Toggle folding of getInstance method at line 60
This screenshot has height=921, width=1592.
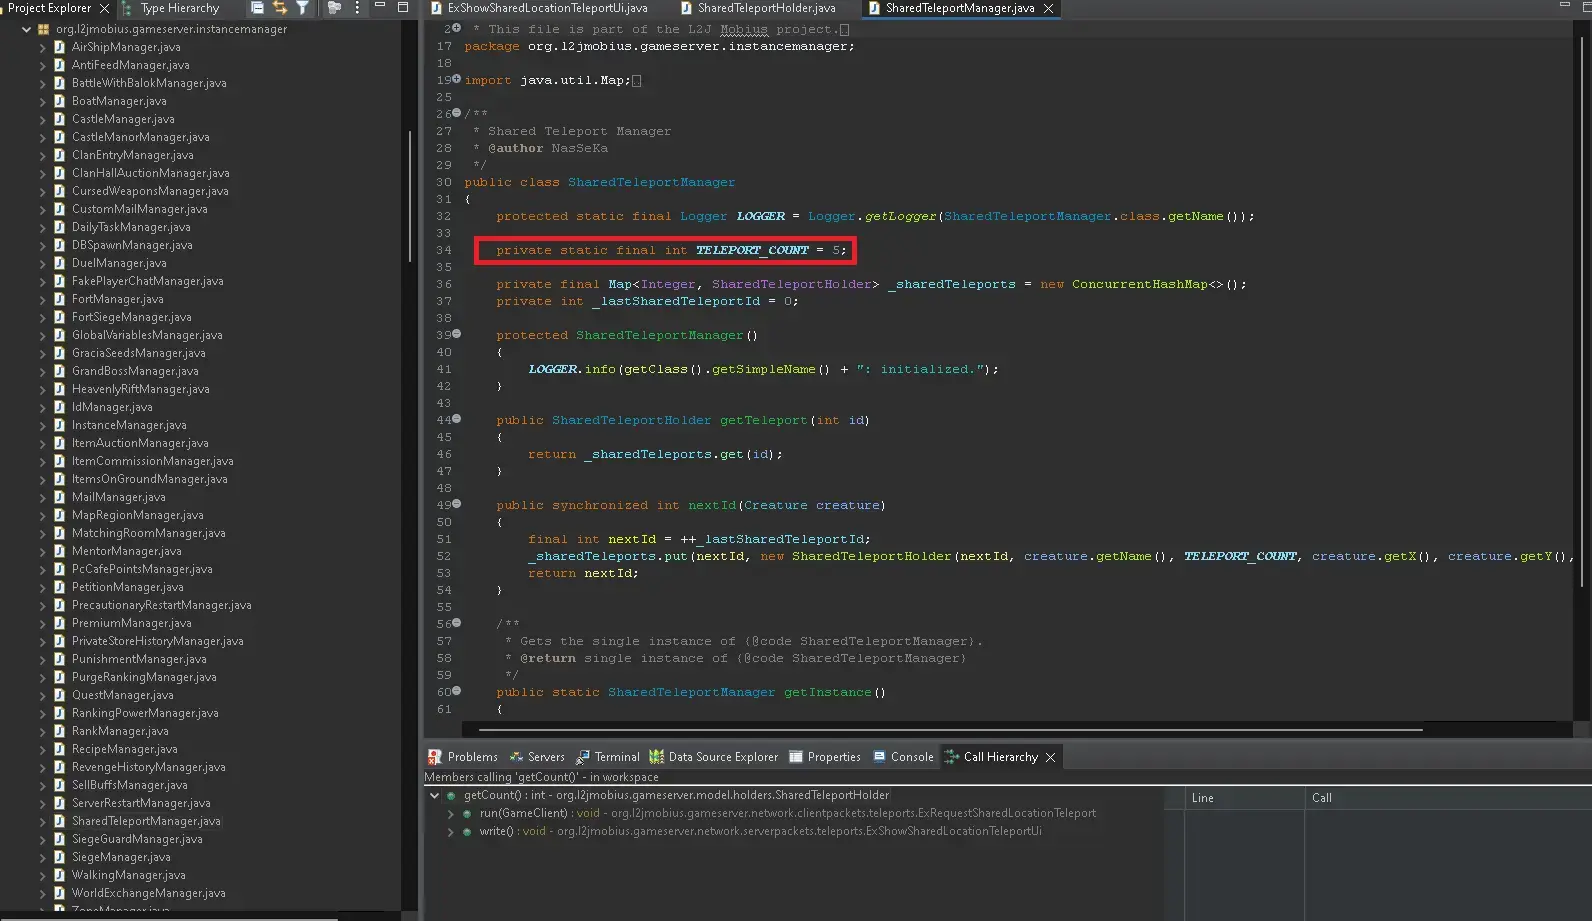(457, 691)
